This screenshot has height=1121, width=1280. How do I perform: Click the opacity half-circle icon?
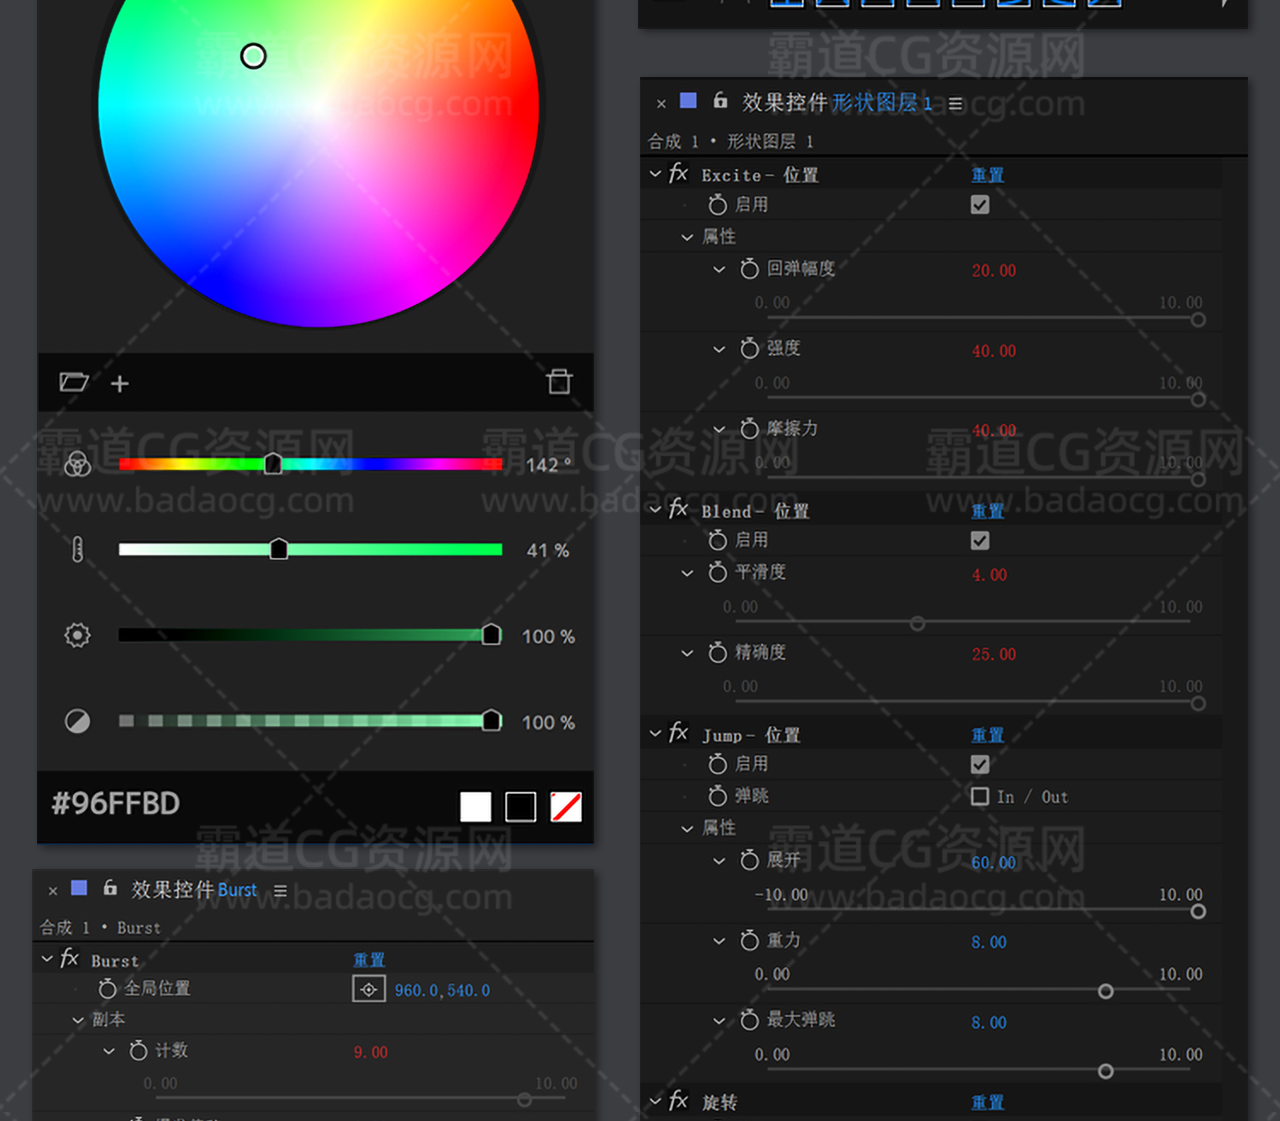[x=77, y=721]
